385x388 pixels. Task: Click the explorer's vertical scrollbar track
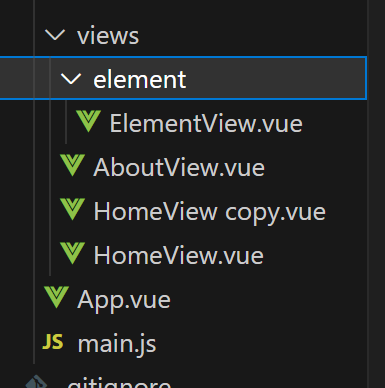point(376,194)
